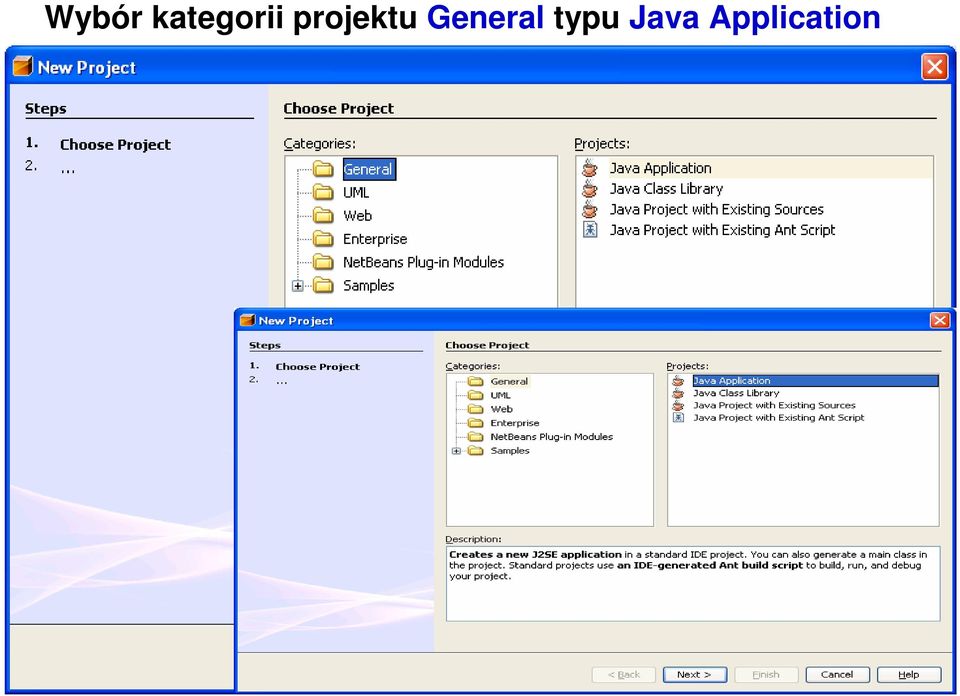Choose Java Application in front window
This screenshot has width=960, height=696.
pos(815,381)
